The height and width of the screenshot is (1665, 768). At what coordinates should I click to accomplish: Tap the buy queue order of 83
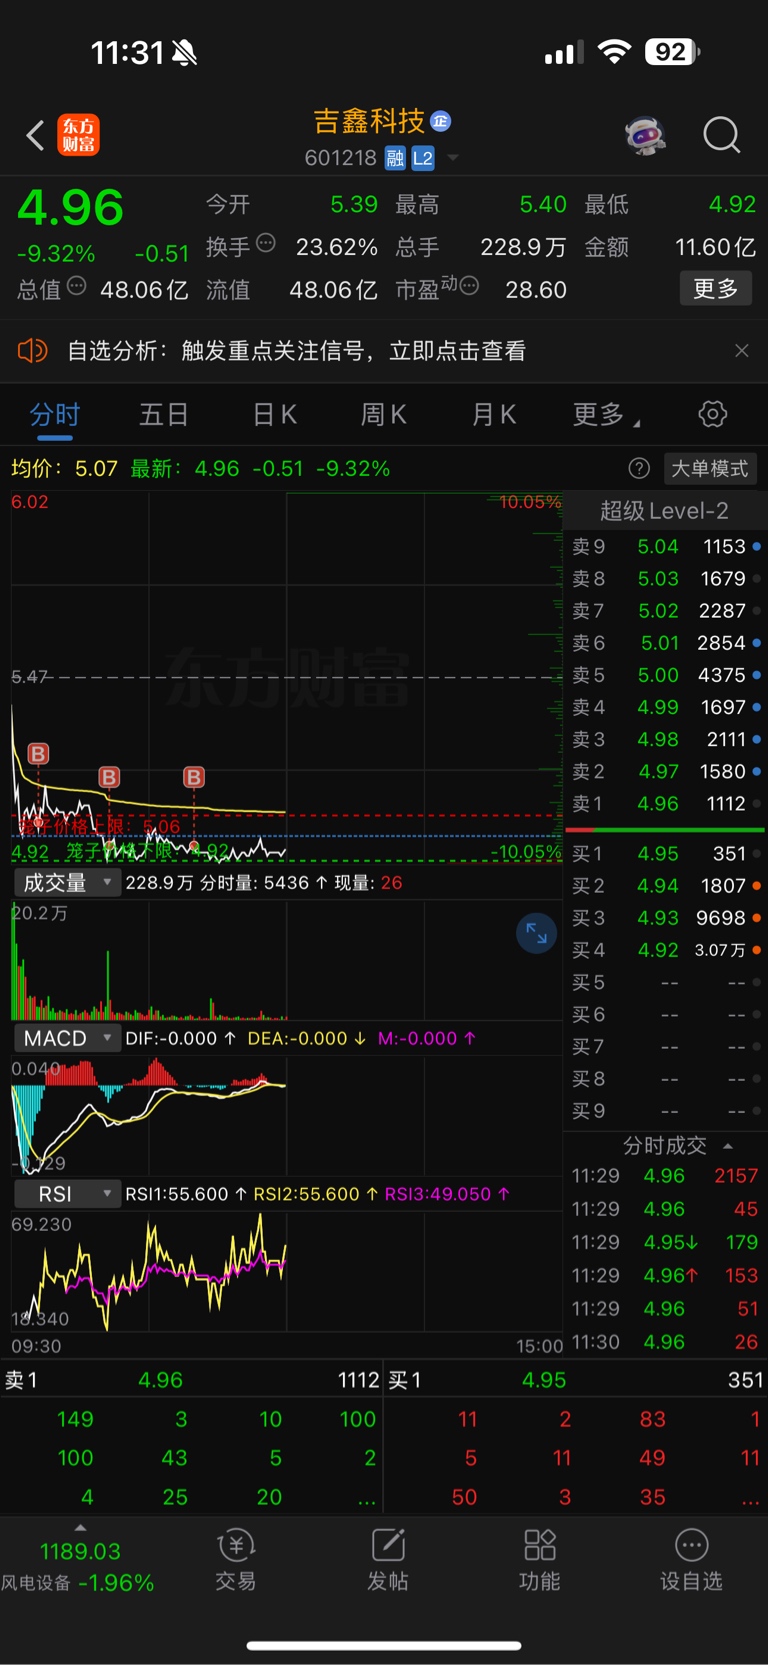tap(653, 1419)
